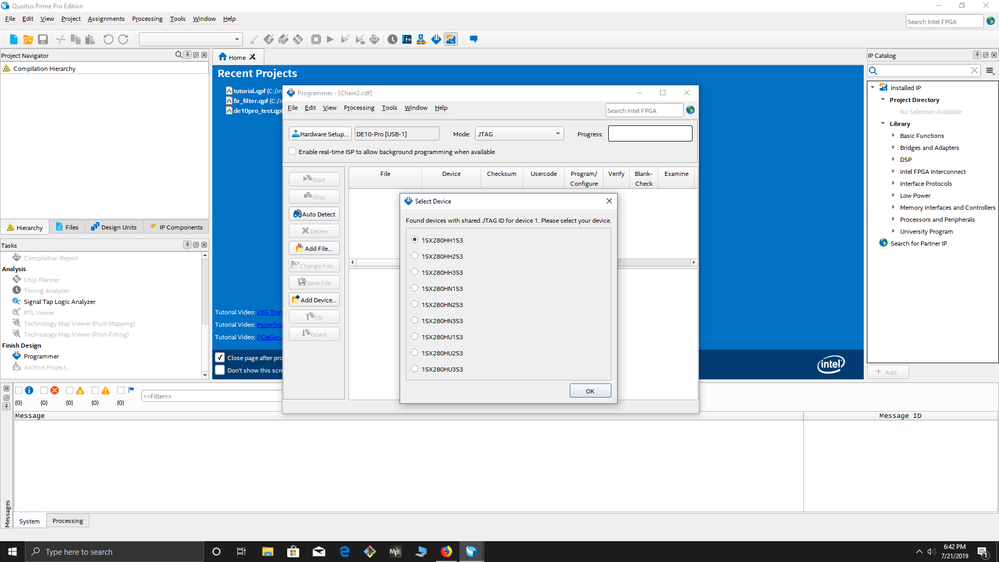Choose the 1SX280HU3S3 device option
Screen dimensions: 999x562
415,369
